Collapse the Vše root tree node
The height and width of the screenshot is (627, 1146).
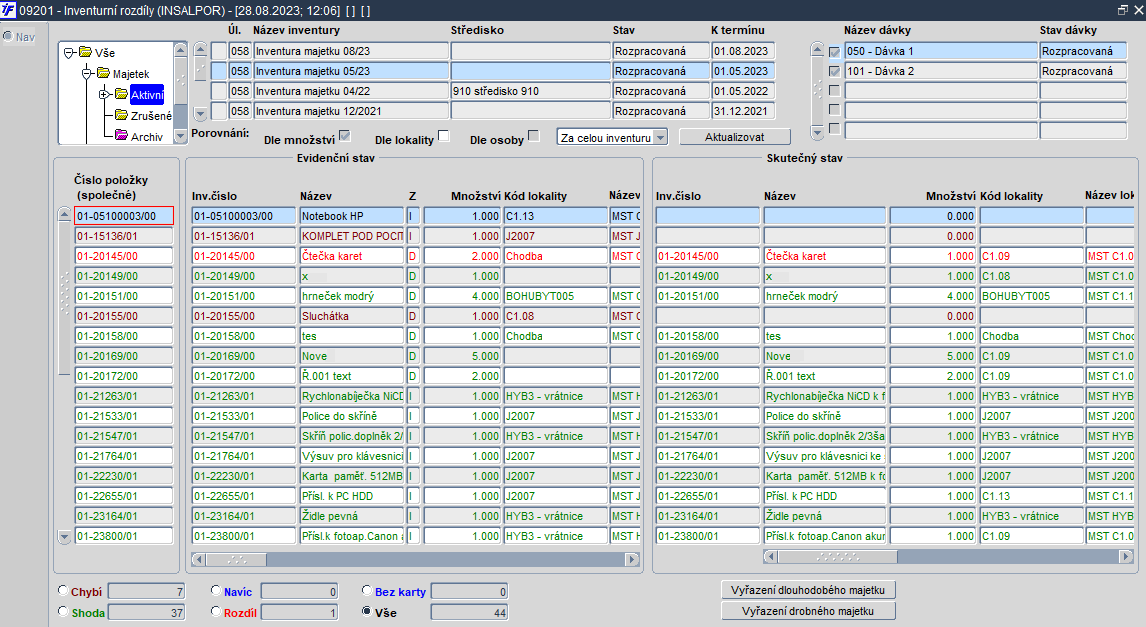(x=68, y=53)
